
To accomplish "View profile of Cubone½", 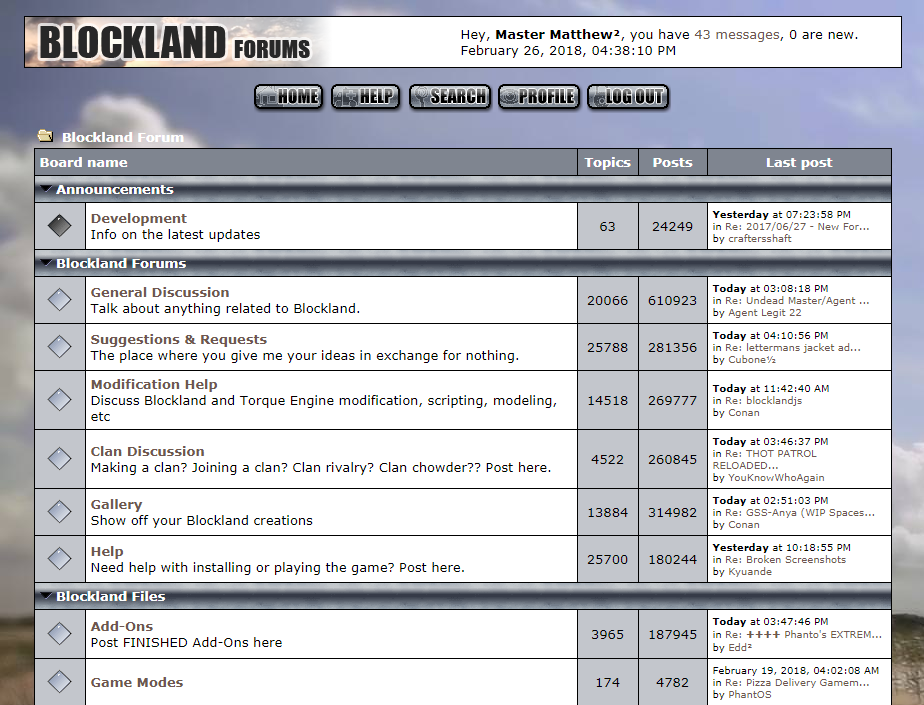I will pyautogui.click(x=752, y=360).
